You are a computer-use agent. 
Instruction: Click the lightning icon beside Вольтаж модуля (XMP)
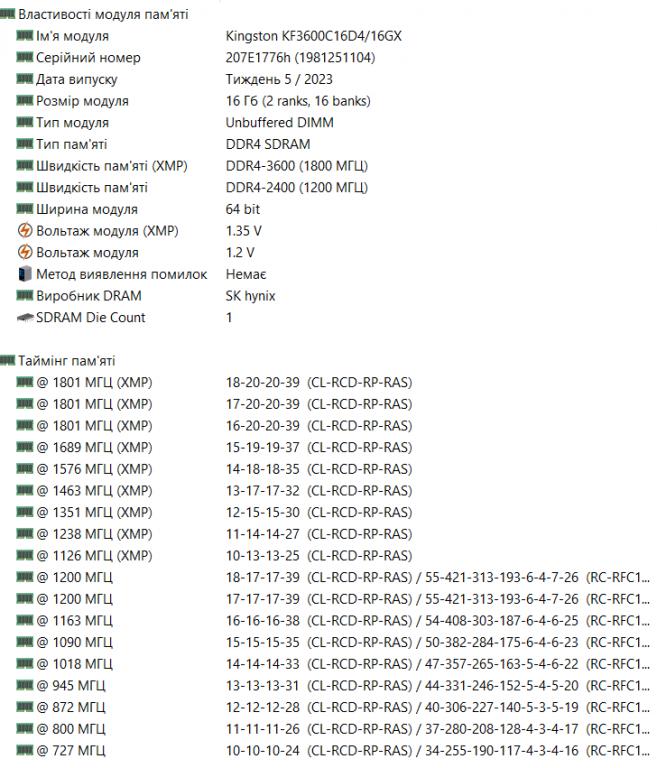[x=25, y=231]
